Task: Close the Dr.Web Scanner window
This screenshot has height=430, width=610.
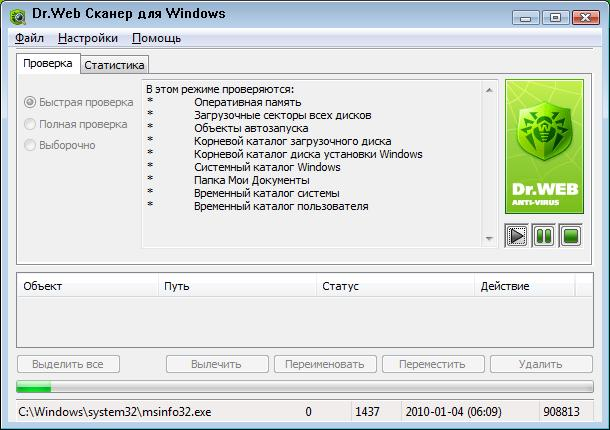Action: 585,18
